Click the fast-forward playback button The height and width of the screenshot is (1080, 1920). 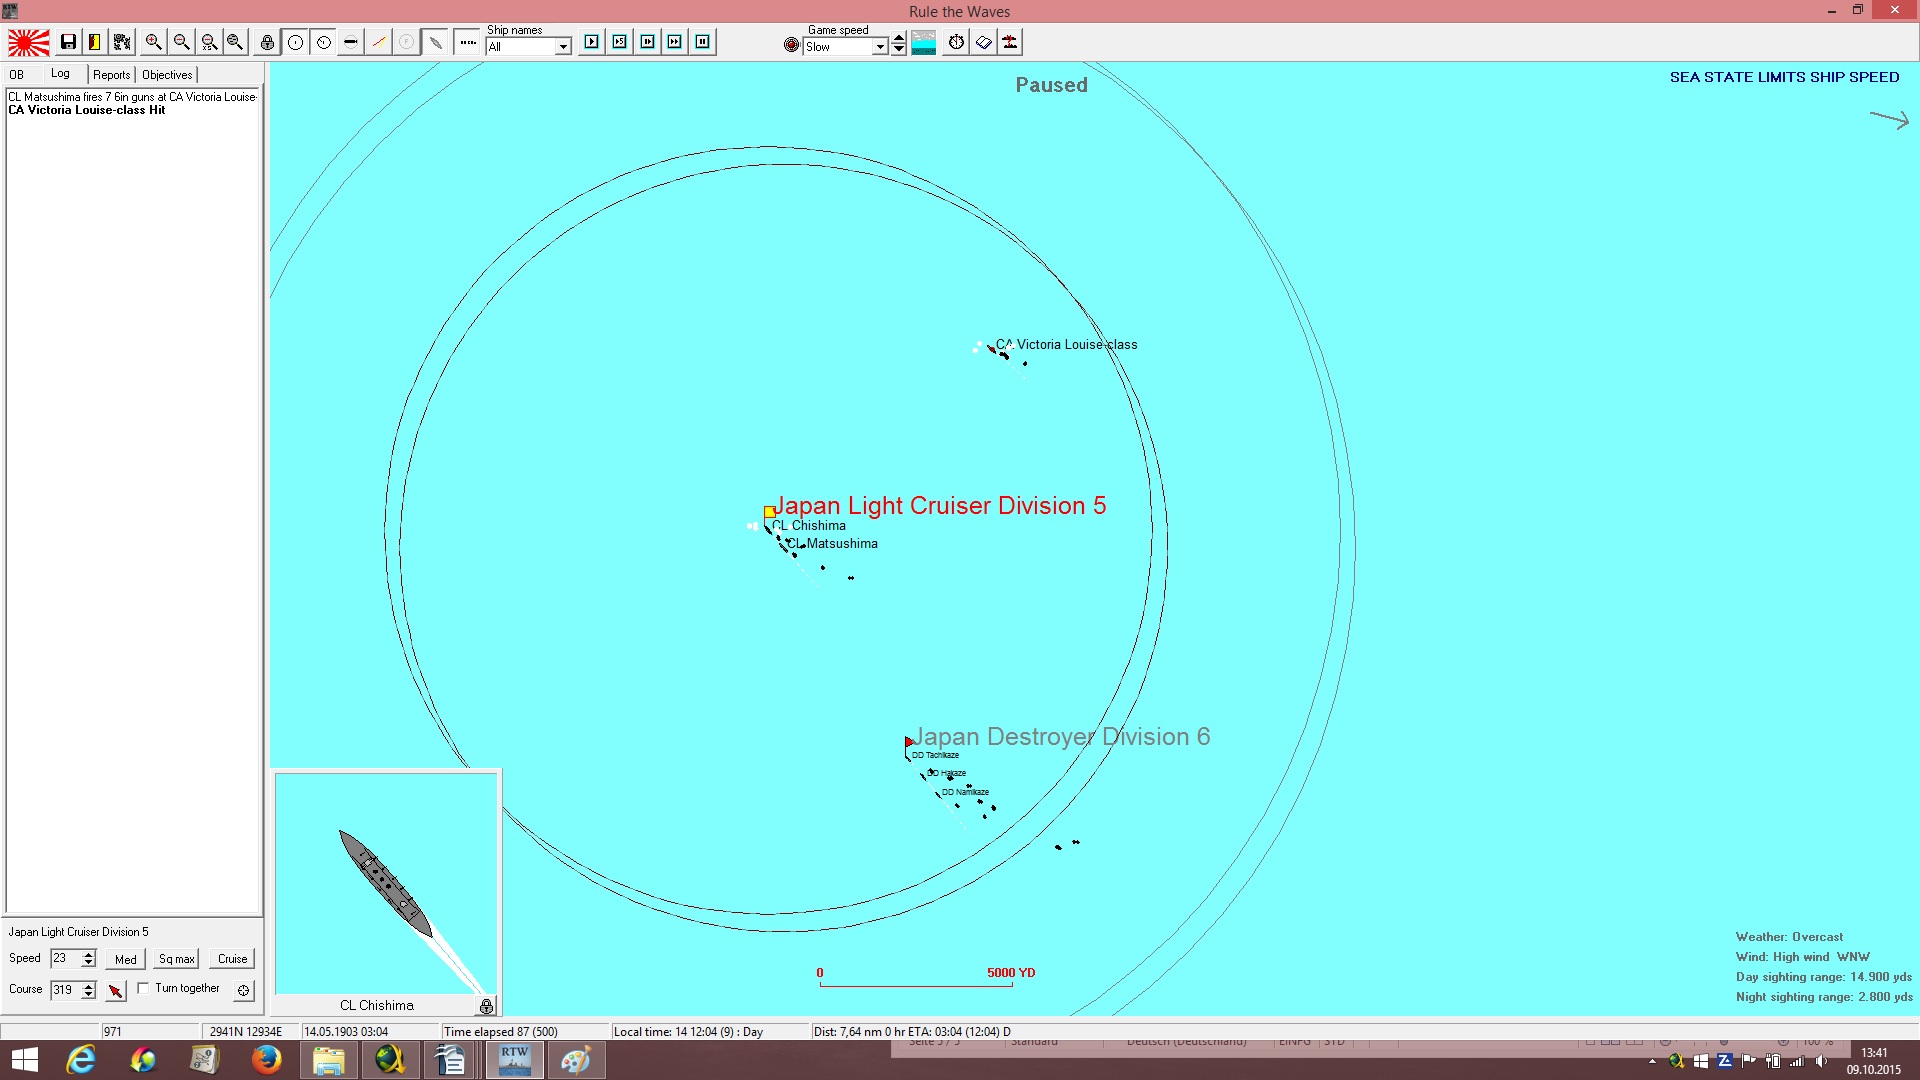675,42
